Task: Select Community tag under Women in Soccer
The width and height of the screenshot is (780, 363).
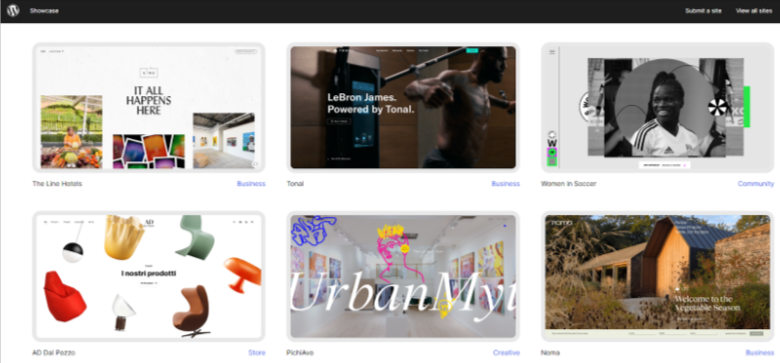Action: pos(756,183)
